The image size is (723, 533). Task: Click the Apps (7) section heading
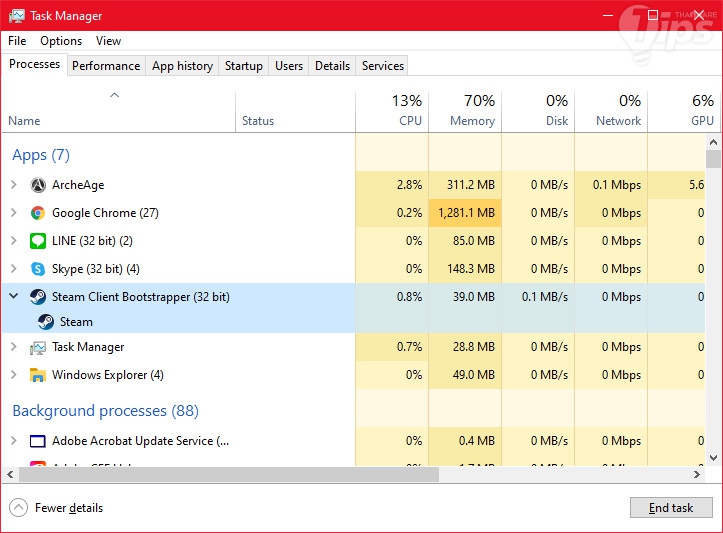coord(41,155)
